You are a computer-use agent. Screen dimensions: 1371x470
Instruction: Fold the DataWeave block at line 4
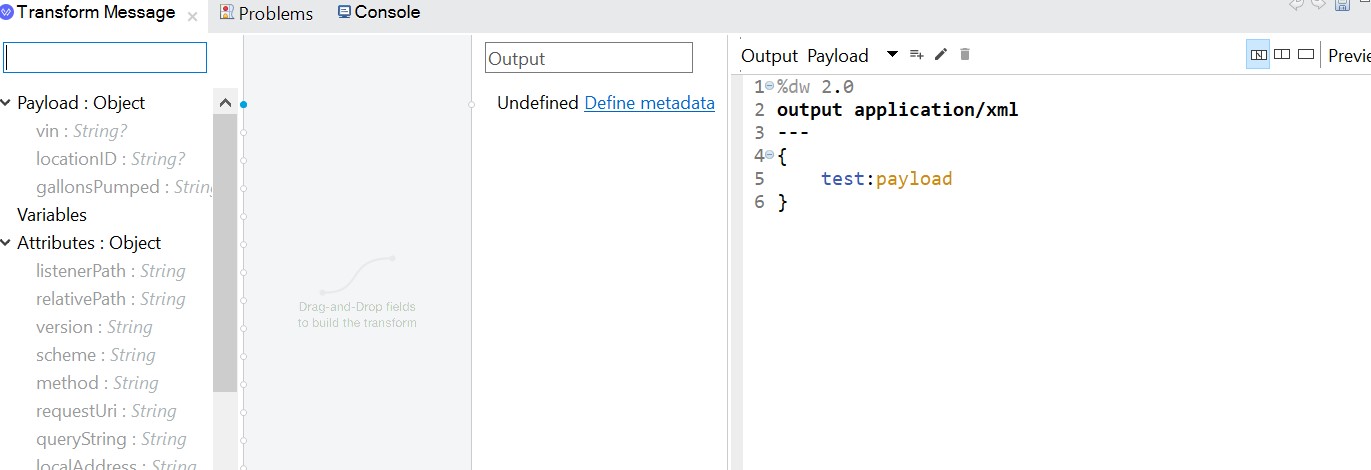[x=770, y=155]
